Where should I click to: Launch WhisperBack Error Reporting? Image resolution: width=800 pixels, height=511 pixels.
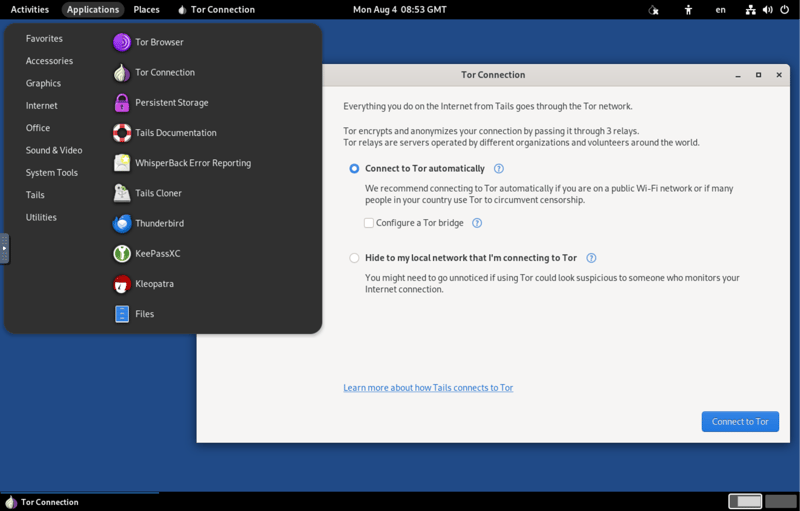click(182, 163)
